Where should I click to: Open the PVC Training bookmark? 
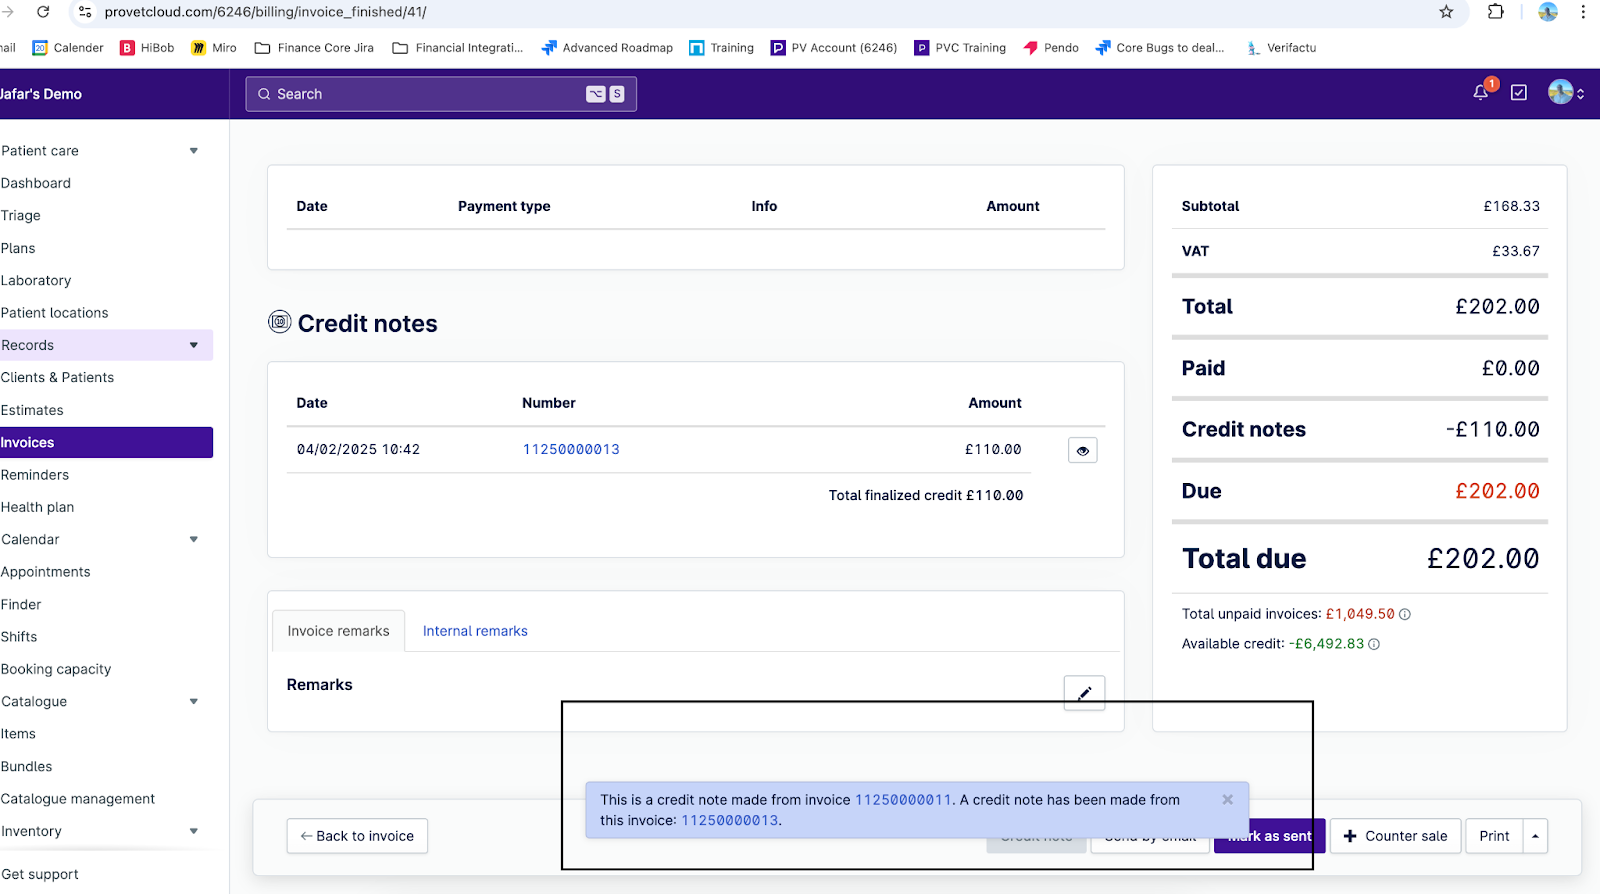pyautogui.click(x=960, y=48)
